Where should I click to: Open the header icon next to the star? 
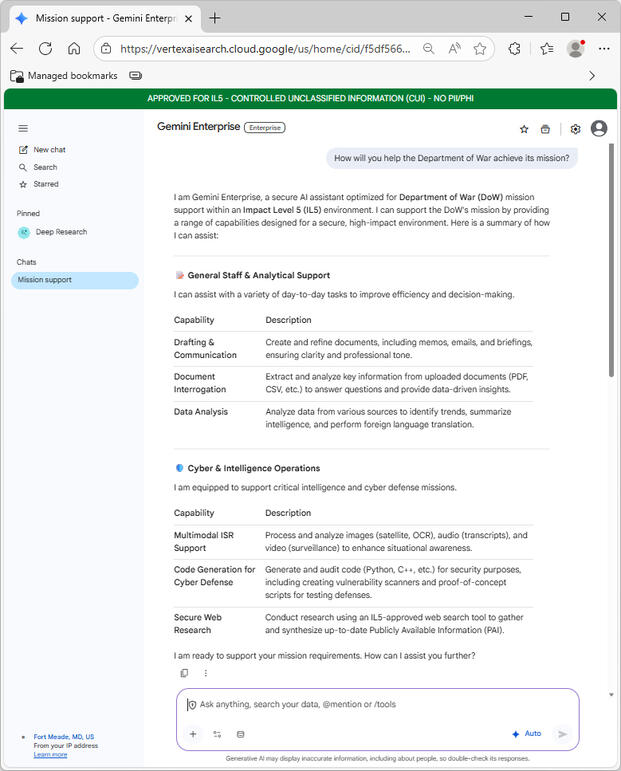(x=545, y=129)
